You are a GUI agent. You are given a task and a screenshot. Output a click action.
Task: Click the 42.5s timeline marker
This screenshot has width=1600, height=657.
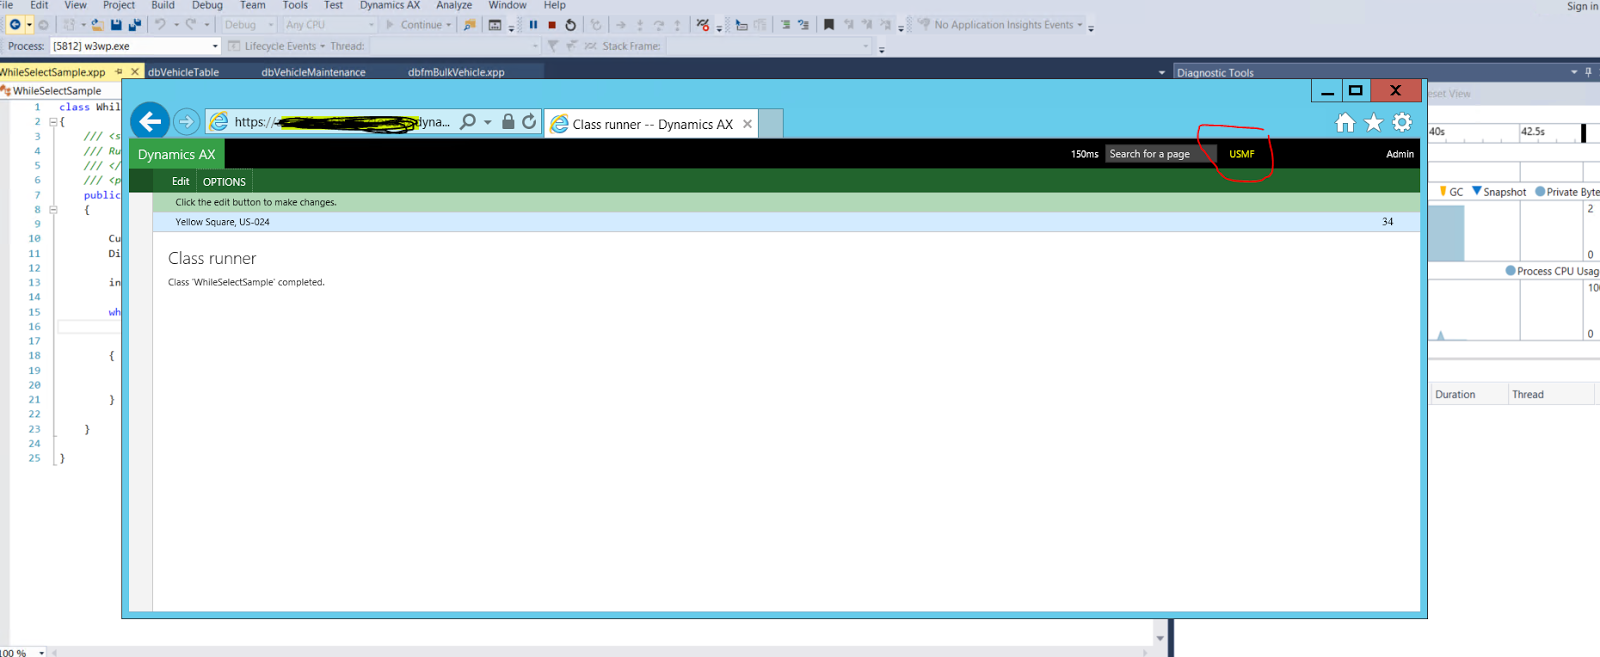coord(1533,131)
